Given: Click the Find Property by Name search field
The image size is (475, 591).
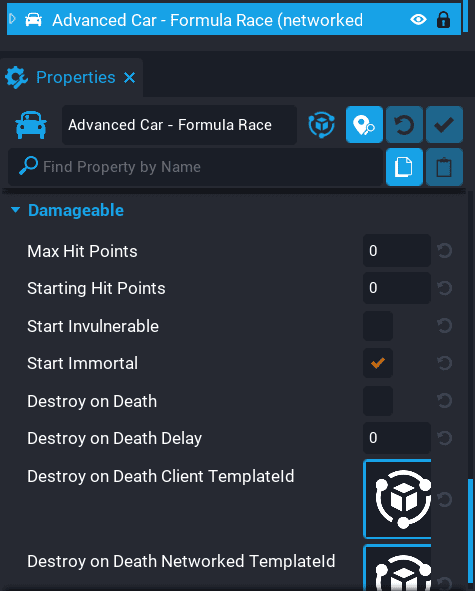Looking at the screenshot, I should click(195, 167).
